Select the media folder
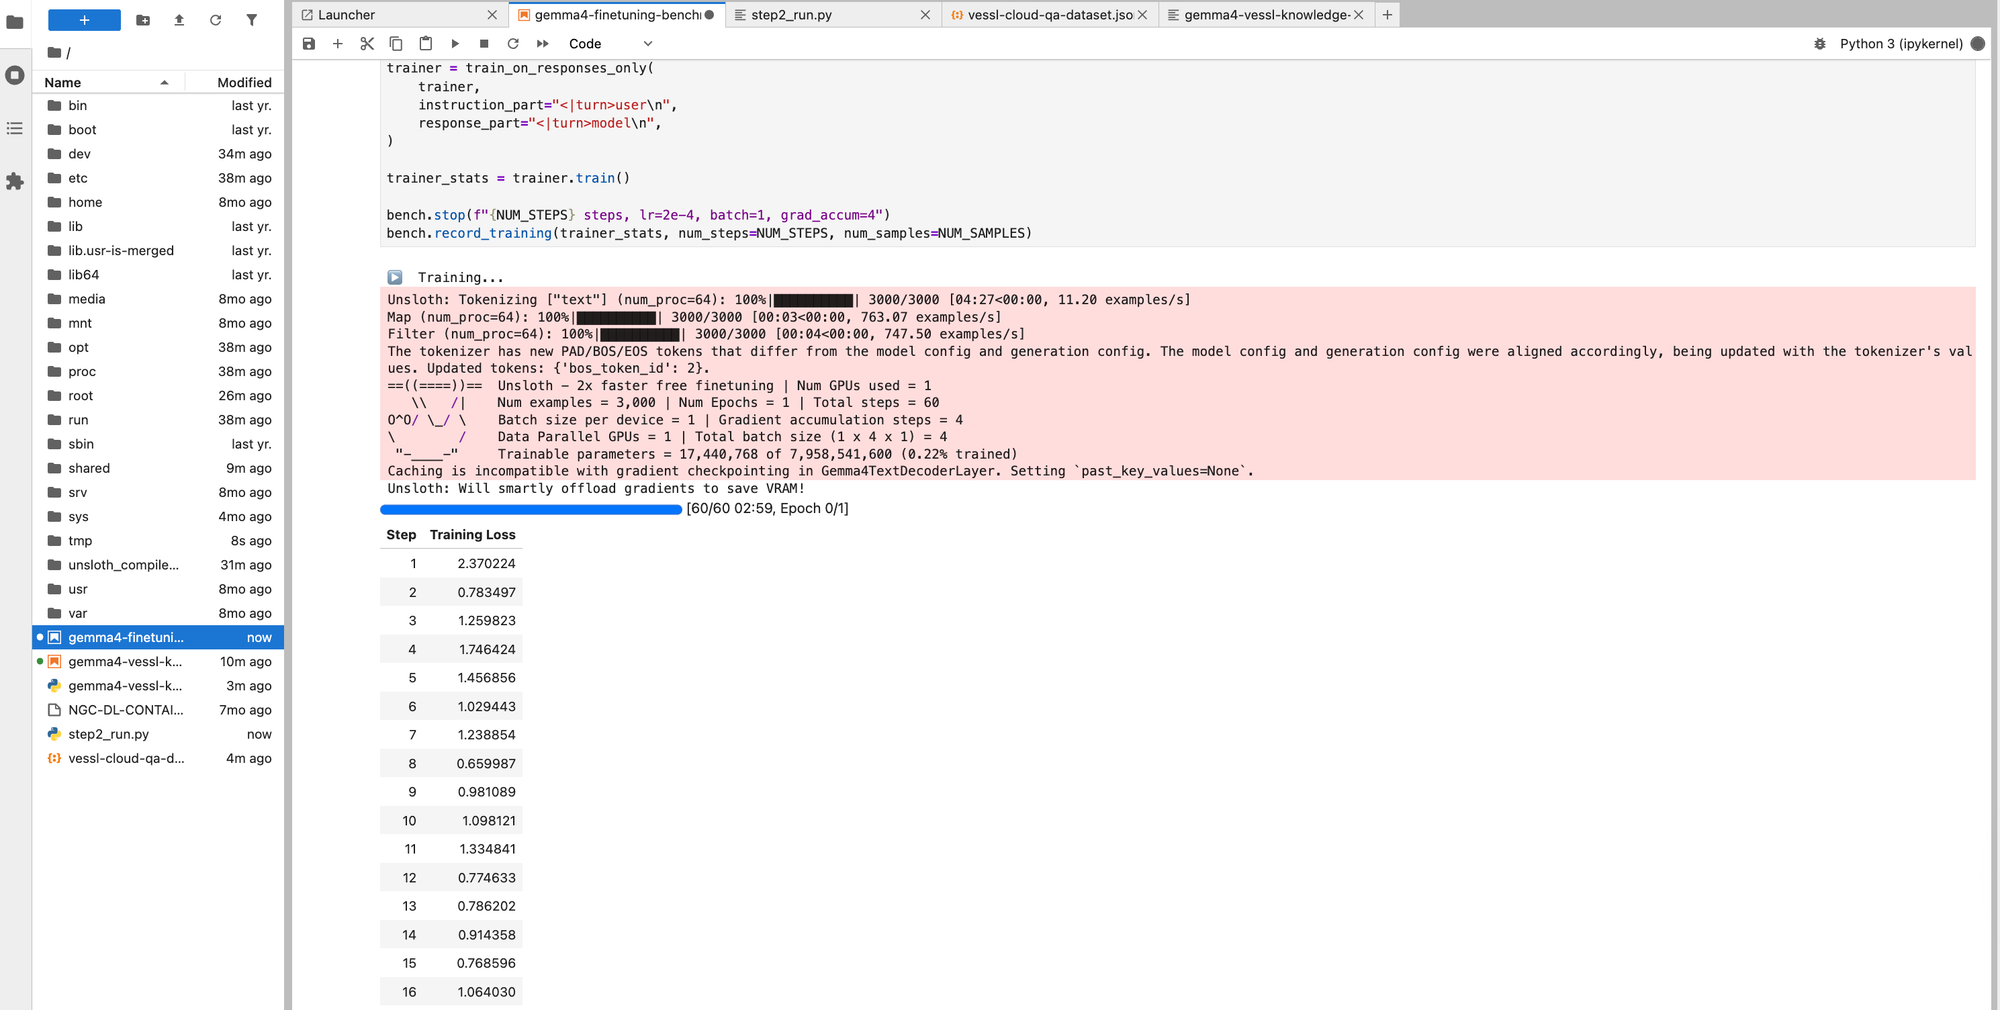The height and width of the screenshot is (1010, 2000). tap(159, 299)
